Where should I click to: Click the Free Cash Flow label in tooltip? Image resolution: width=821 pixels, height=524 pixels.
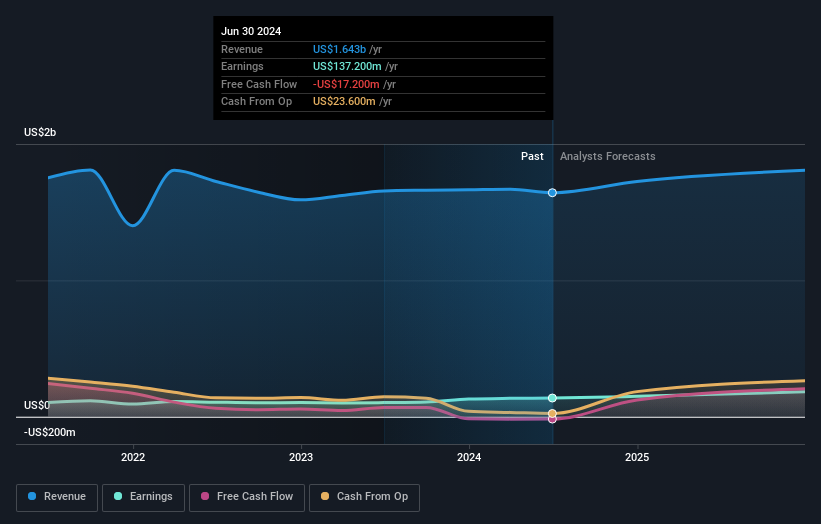pos(259,84)
